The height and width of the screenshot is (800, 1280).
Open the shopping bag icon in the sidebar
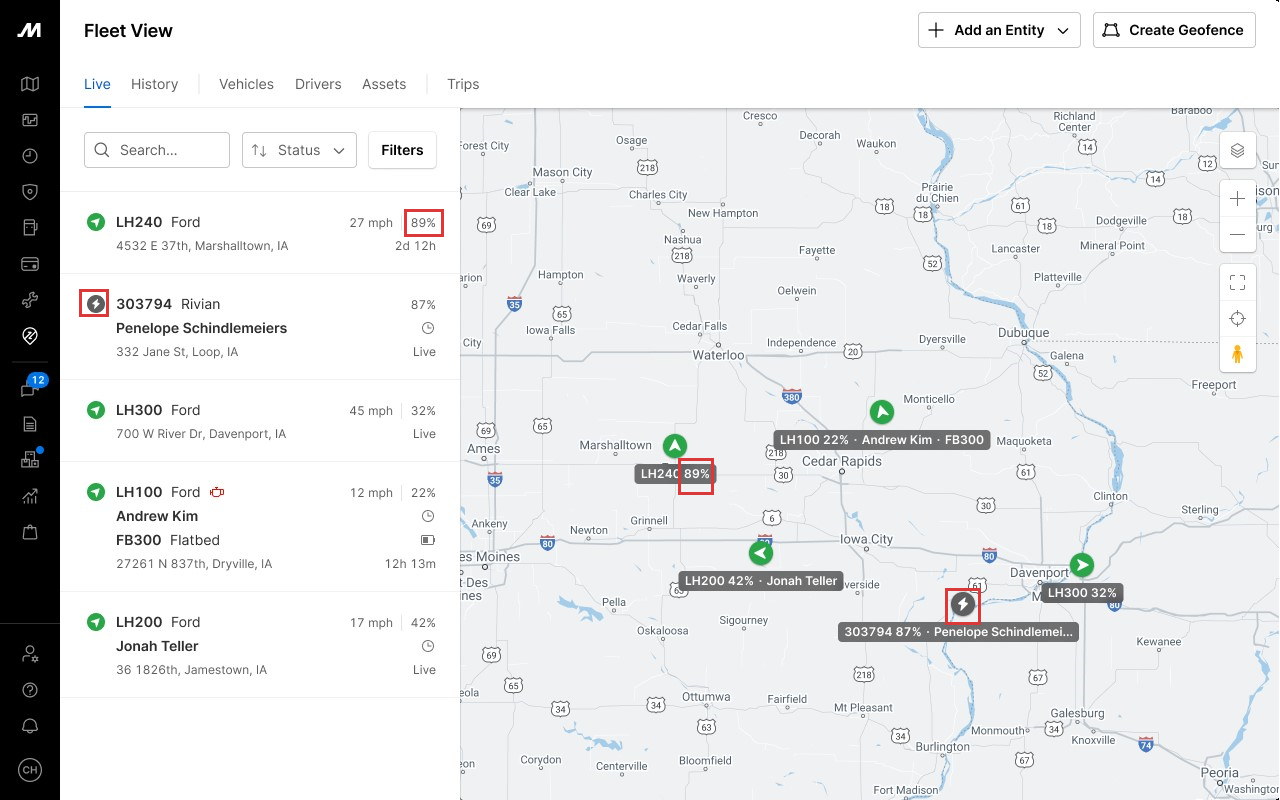[x=30, y=532]
